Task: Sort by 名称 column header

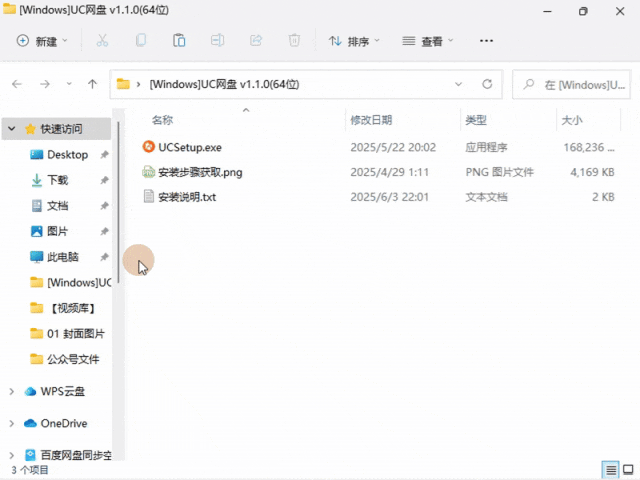Action: tap(162, 120)
